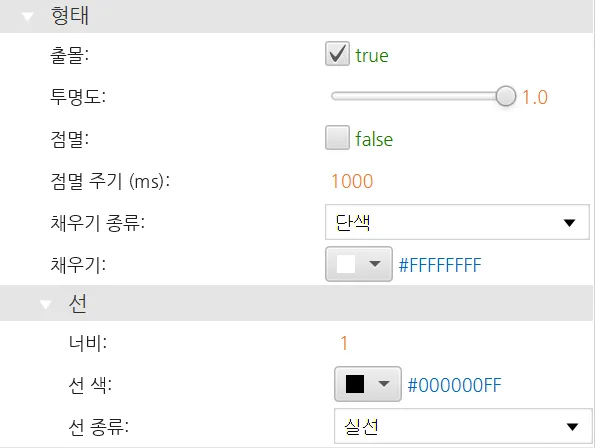Click the #000000FF line color hex value
The width and height of the screenshot is (595, 448).
[454, 385]
